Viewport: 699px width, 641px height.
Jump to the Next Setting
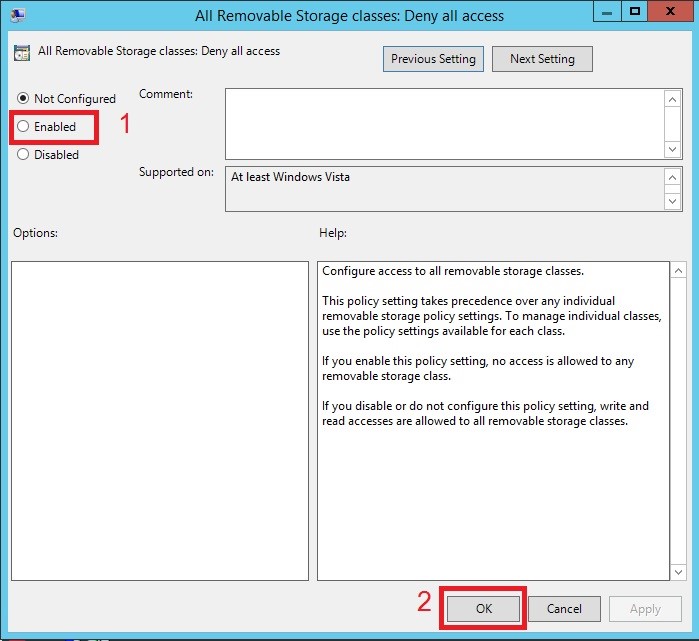tap(542, 59)
